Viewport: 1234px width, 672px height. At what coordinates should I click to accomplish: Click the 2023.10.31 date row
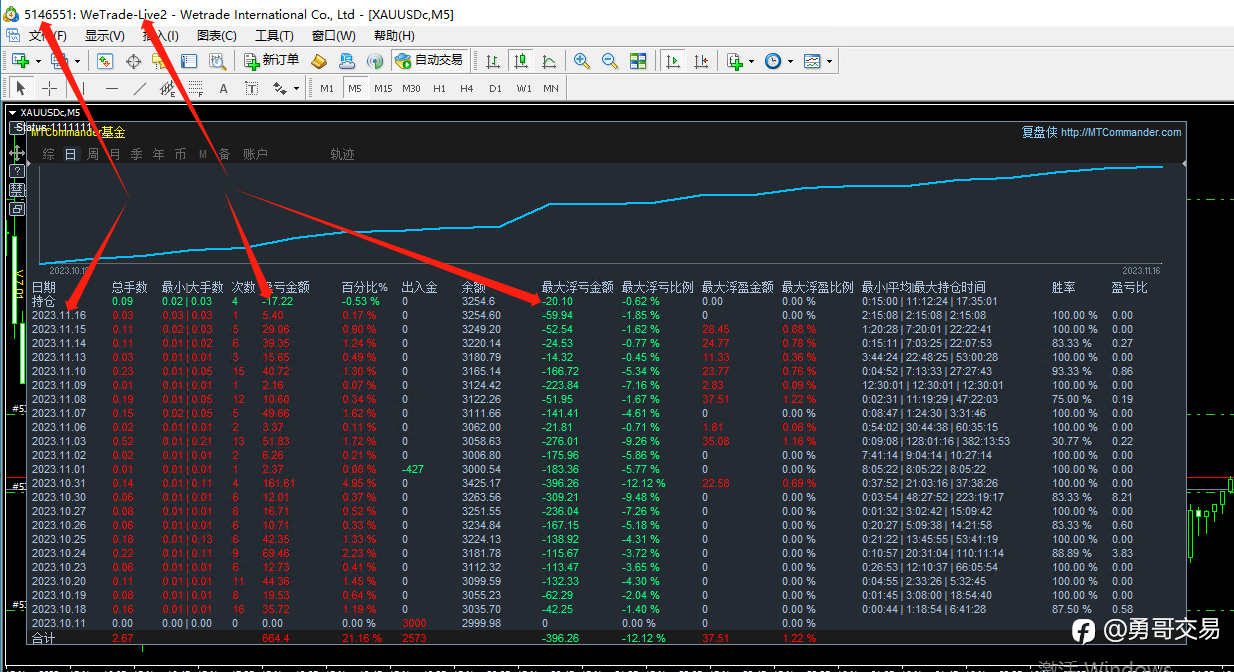pos(606,483)
